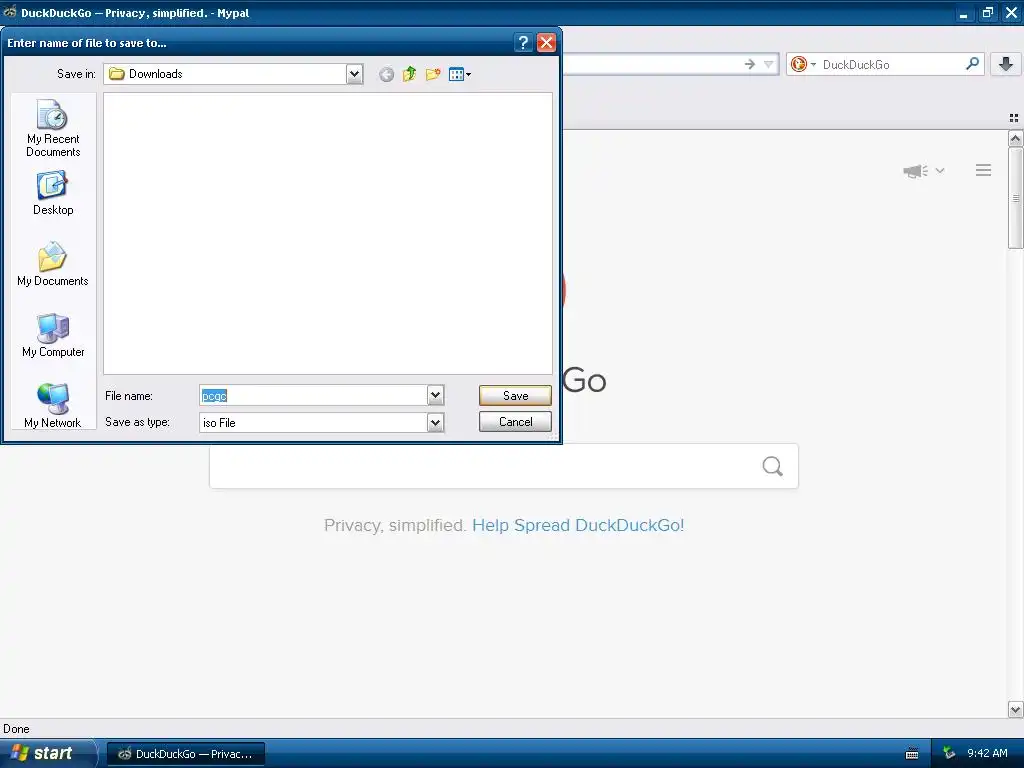Choose search engine via DuckDuckGo icon
The image size is (1024, 768).
coord(803,64)
